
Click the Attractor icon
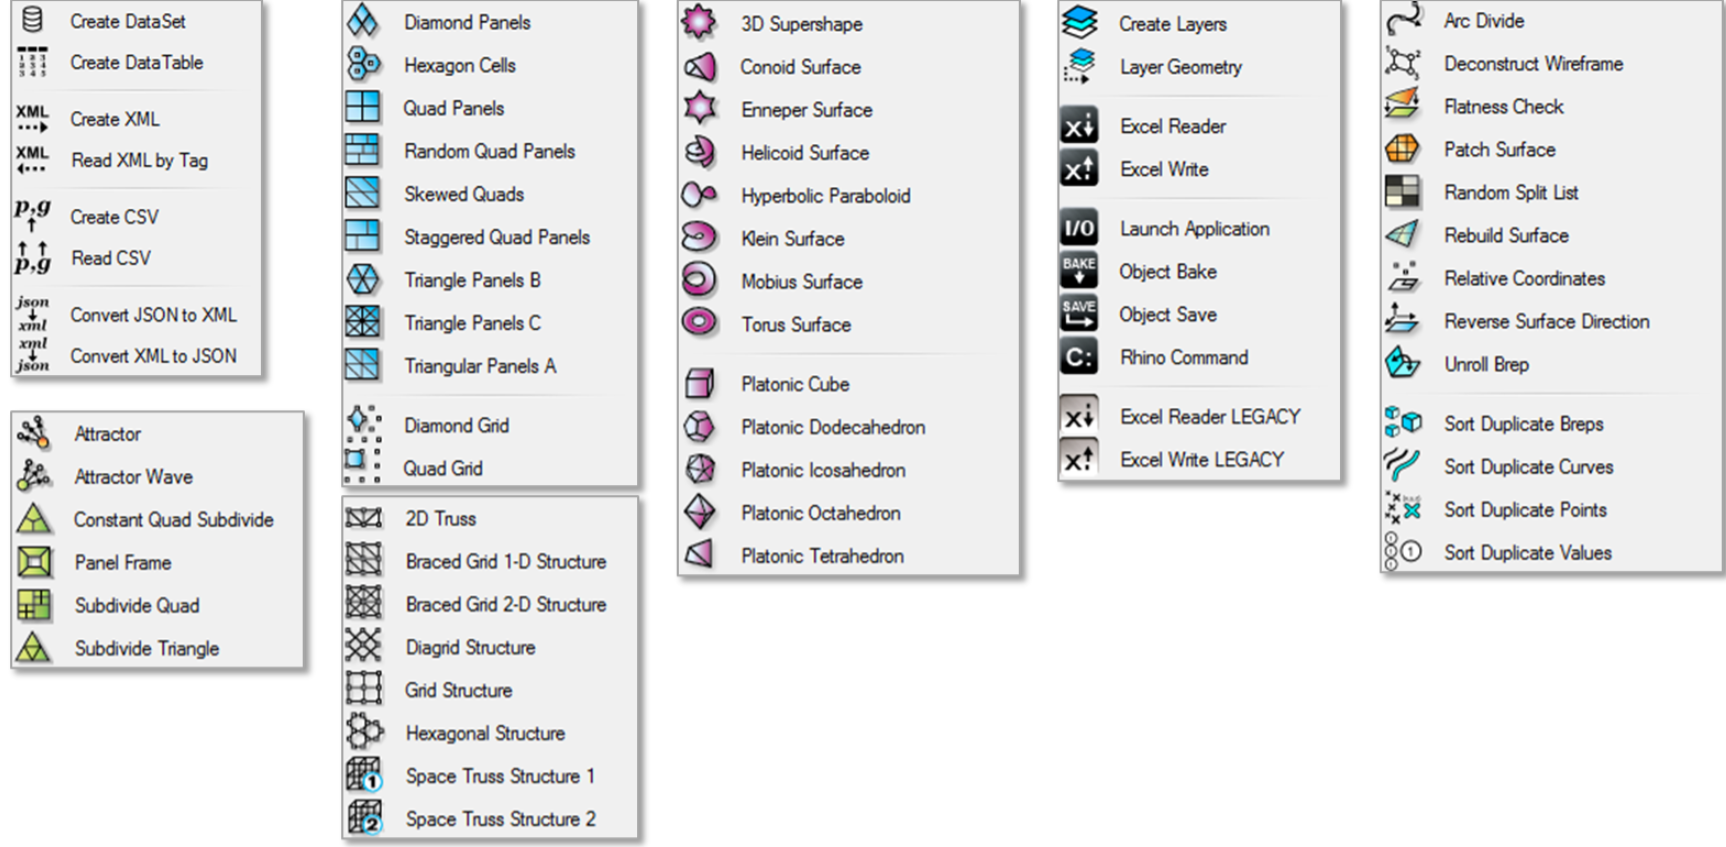[34, 433]
